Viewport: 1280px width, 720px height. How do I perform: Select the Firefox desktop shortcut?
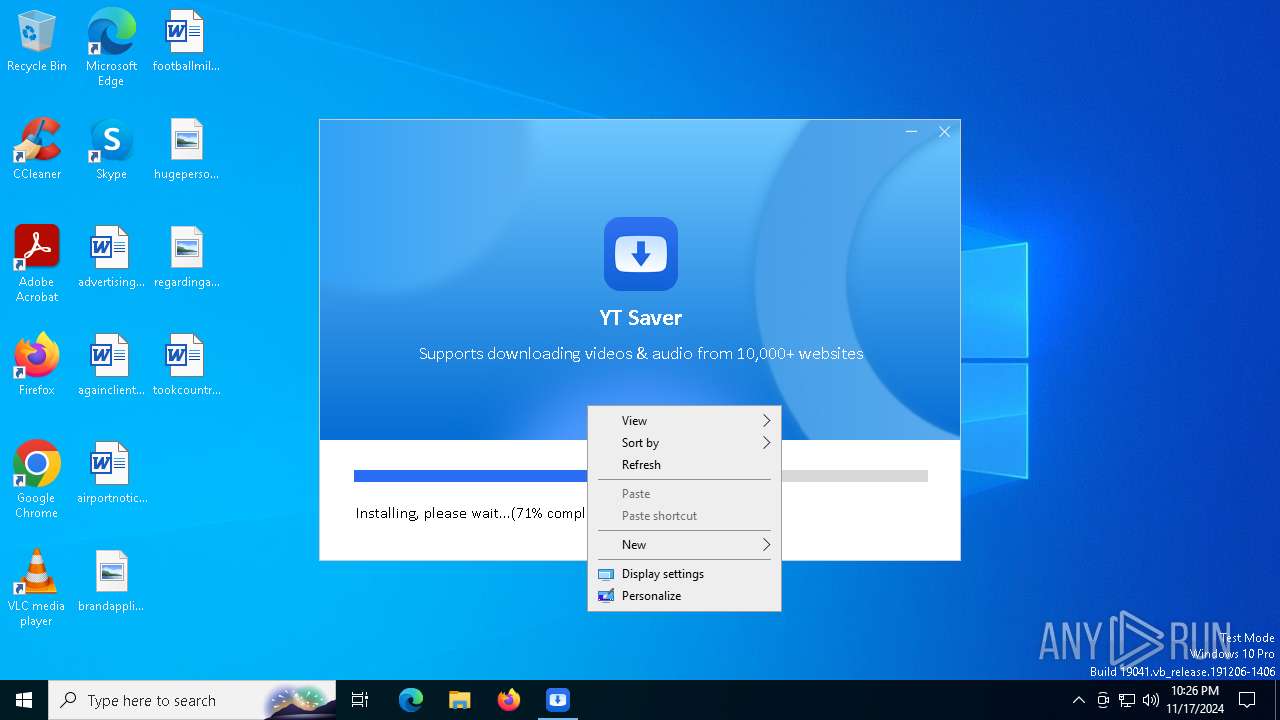pos(37,366)
